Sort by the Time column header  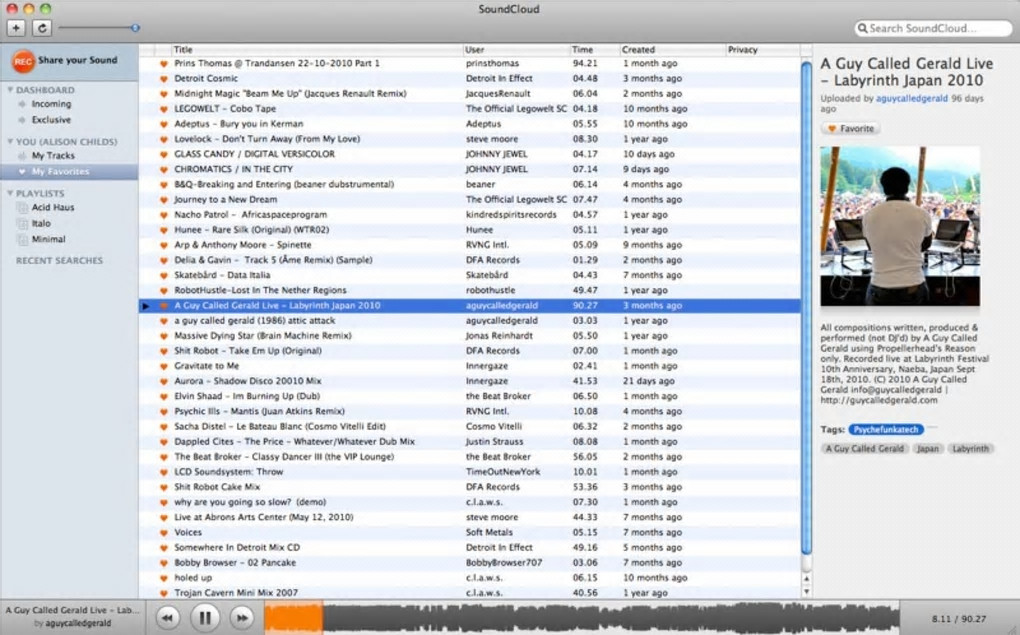595,49
